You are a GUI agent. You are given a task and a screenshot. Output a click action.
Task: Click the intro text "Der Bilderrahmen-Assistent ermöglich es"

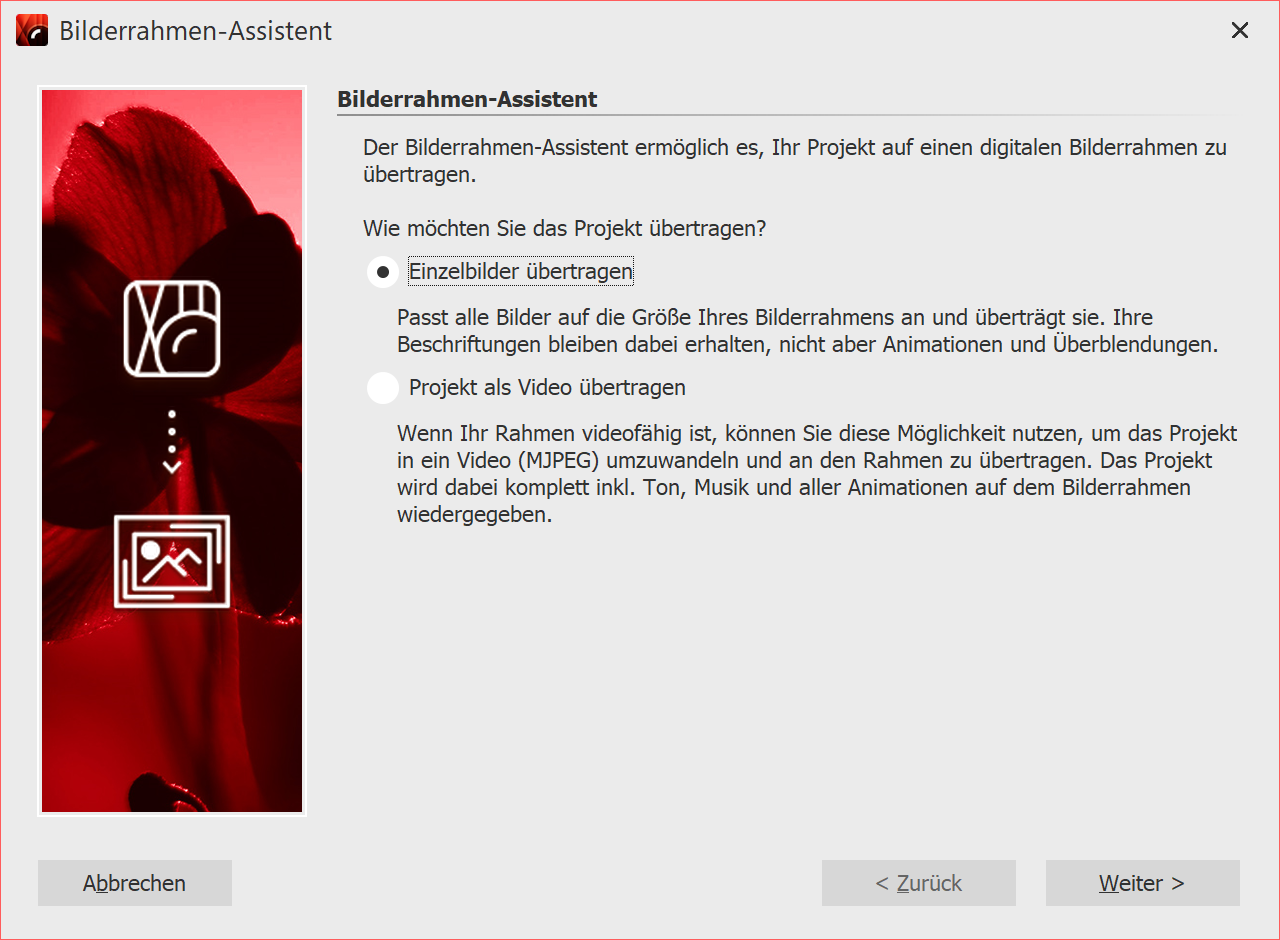pos(794,160)
